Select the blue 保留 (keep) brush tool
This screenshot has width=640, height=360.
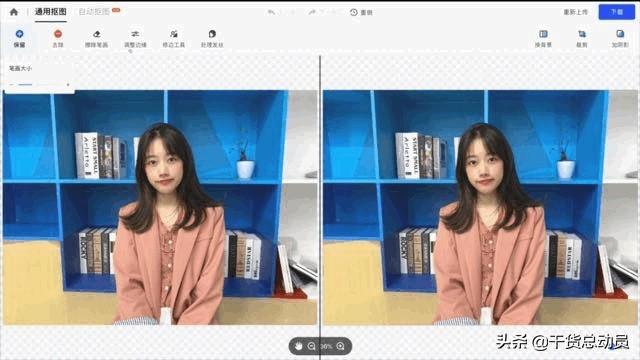coord(19,38)
